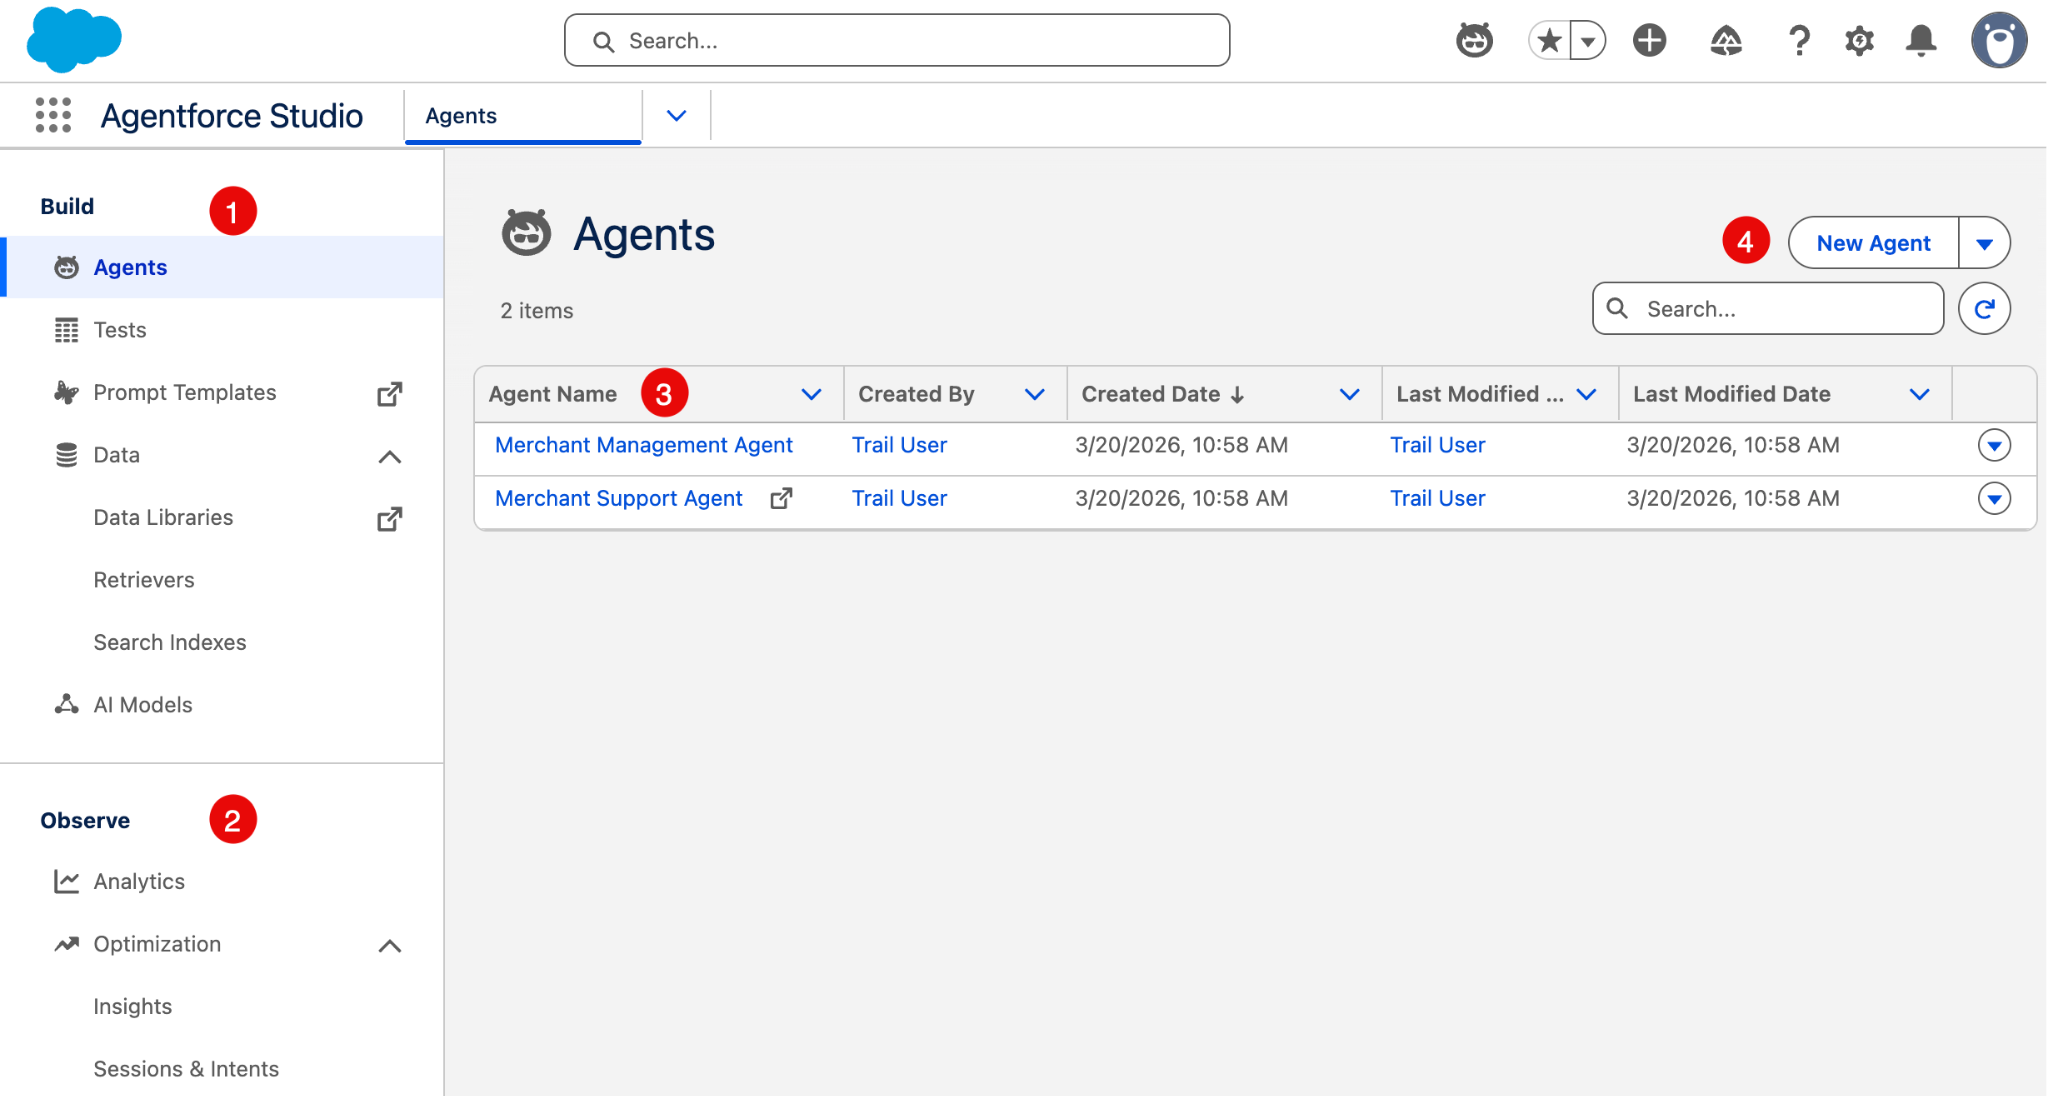Click the '2 items' count text
Viewport: 2048px width, 1096px height.
tap(537, 311)
